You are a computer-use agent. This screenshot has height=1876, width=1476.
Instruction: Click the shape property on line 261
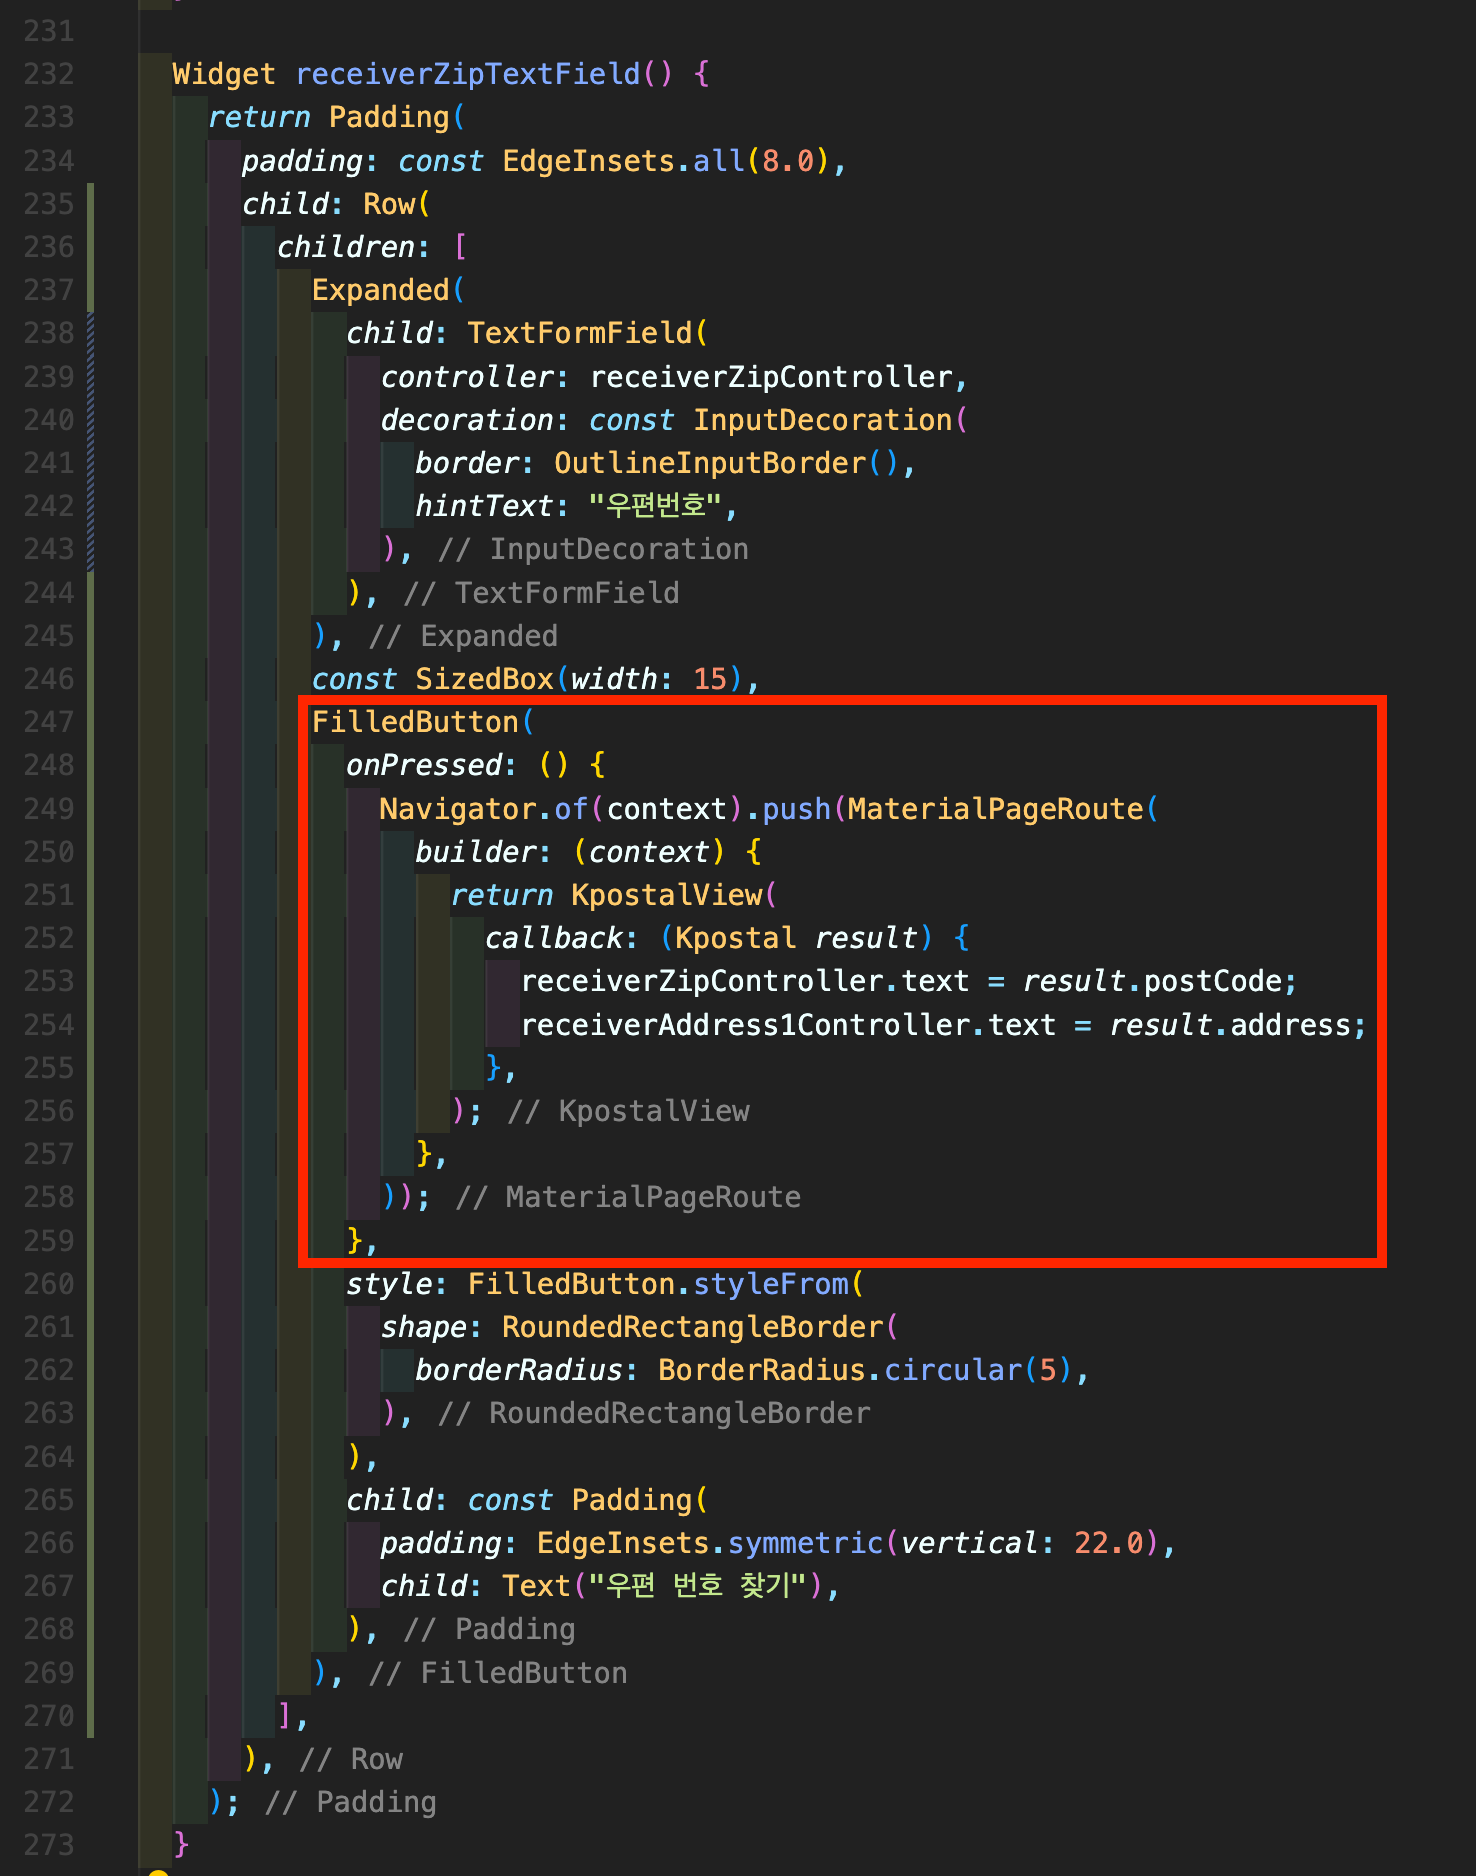pos(424,1327)
